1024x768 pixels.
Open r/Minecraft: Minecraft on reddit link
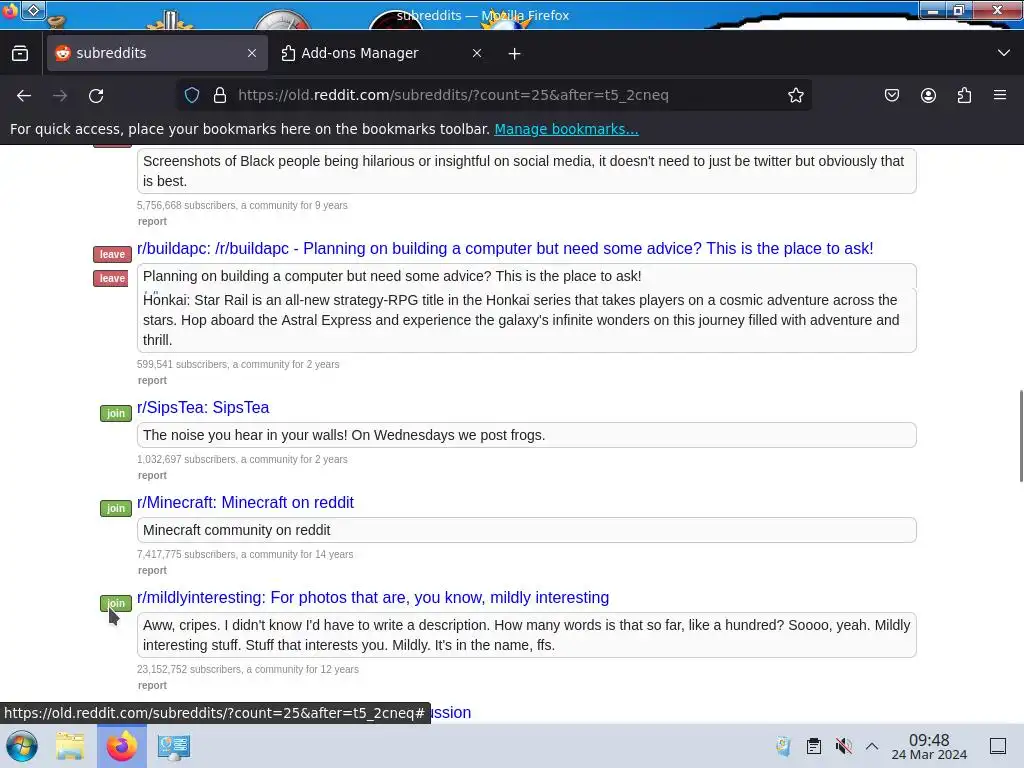[246, 503]
